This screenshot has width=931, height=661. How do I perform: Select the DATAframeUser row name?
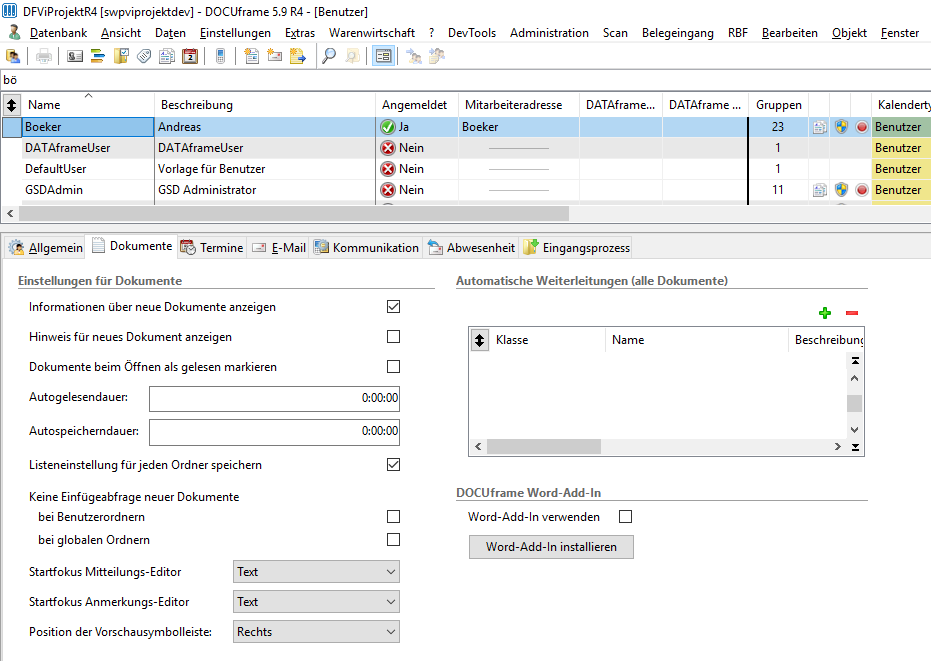(x=68, y=148)
